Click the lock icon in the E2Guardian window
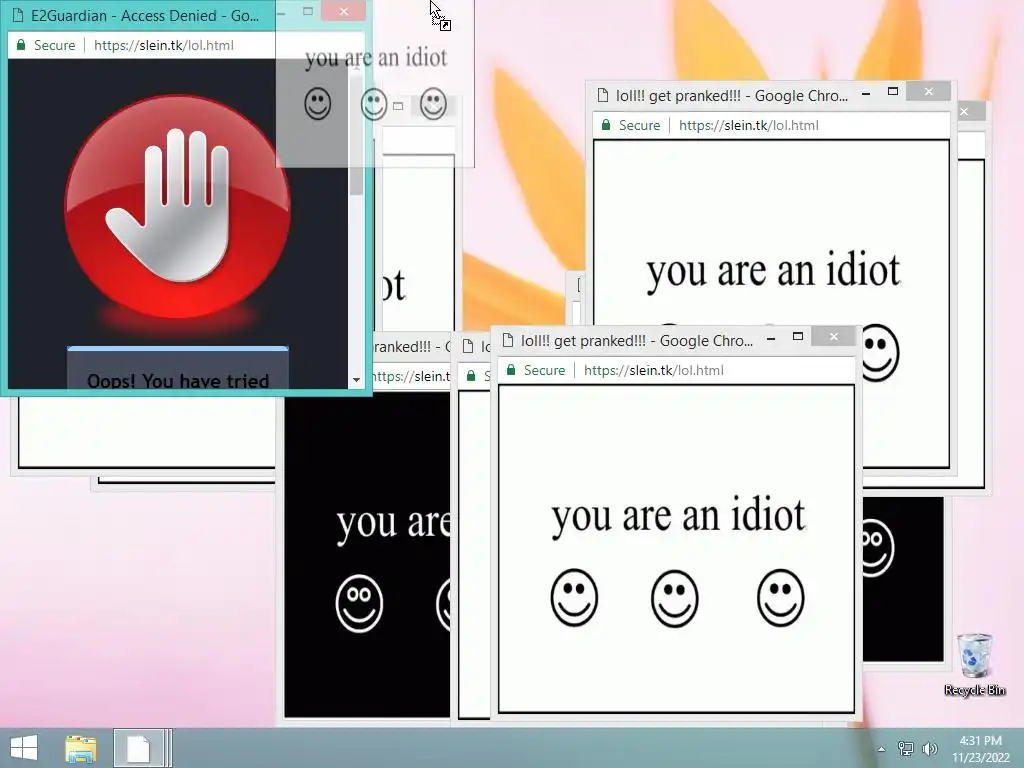1024x768 pixels. (x=21, y=45)
